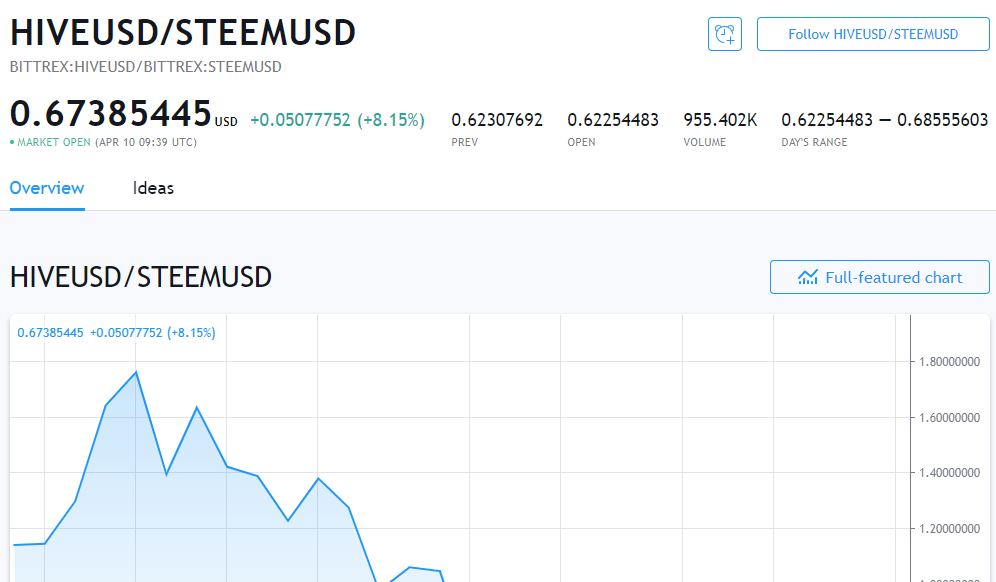996x582 pixels.
Task: Select the BITTREX:HIVEUSD/BITTREX:STEEMUSD symbol text
Action: coord(145,67)
